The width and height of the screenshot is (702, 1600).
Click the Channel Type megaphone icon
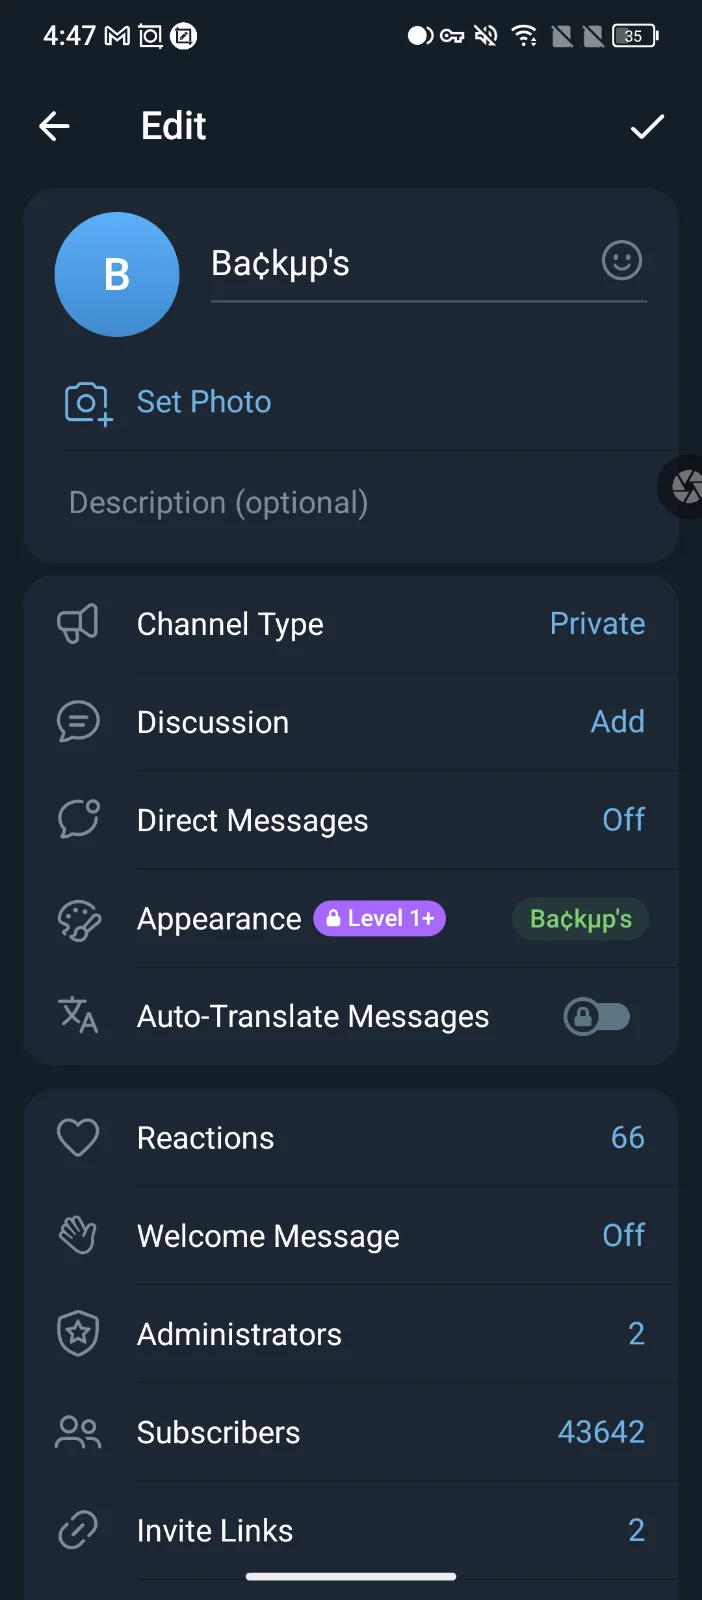pos(78,624)
